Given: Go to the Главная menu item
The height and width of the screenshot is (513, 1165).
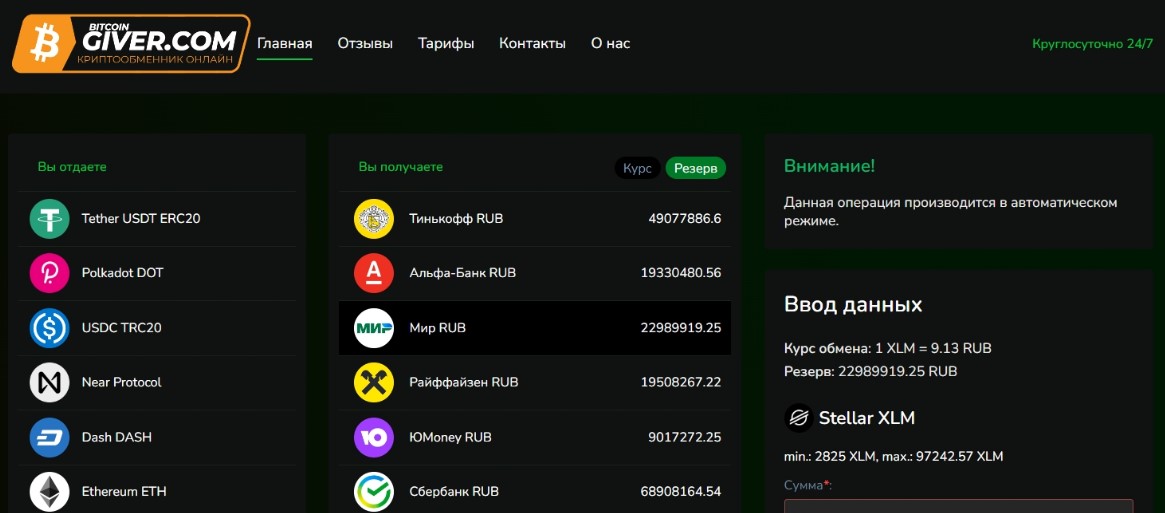Looking at the screenshot, I should click(285, 44).
